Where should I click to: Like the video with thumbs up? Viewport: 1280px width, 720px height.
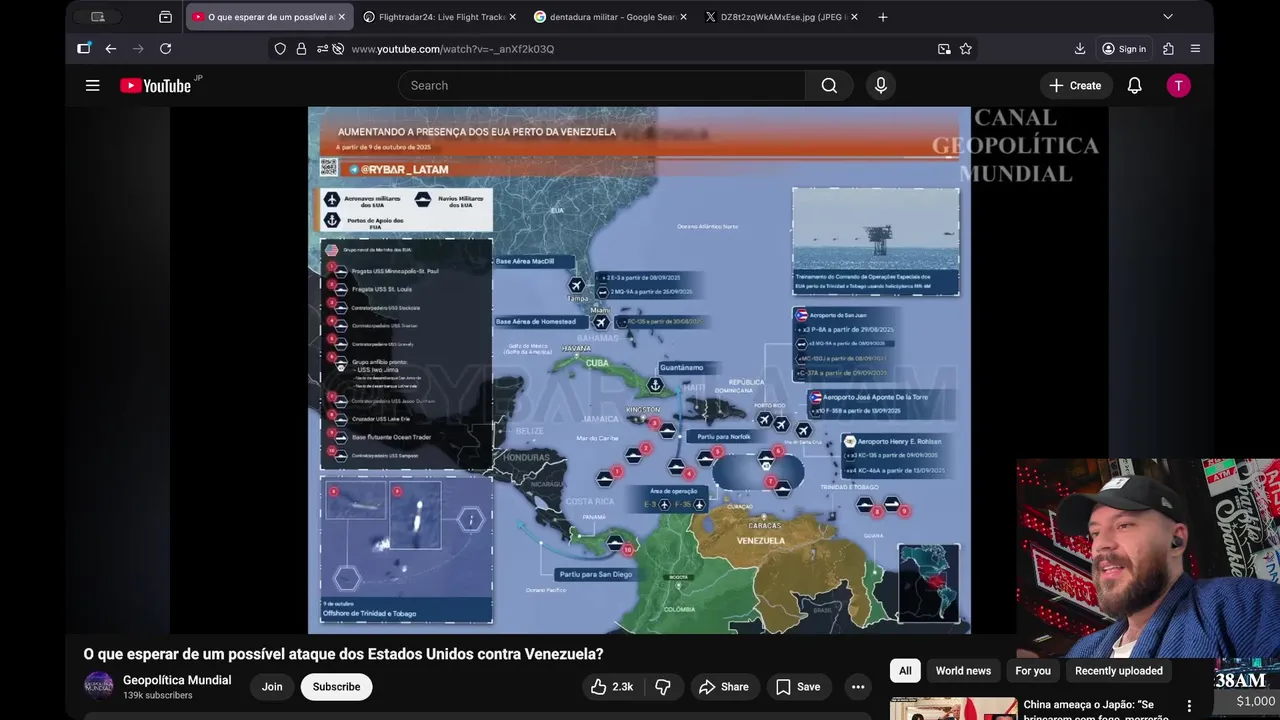pos(612,687)
